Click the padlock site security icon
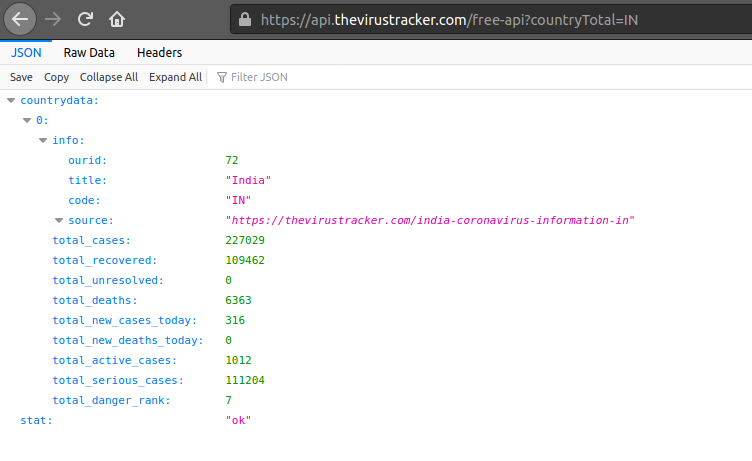Image resolution: width=752 pixels, height=461 pixels. tap(246, 19)
